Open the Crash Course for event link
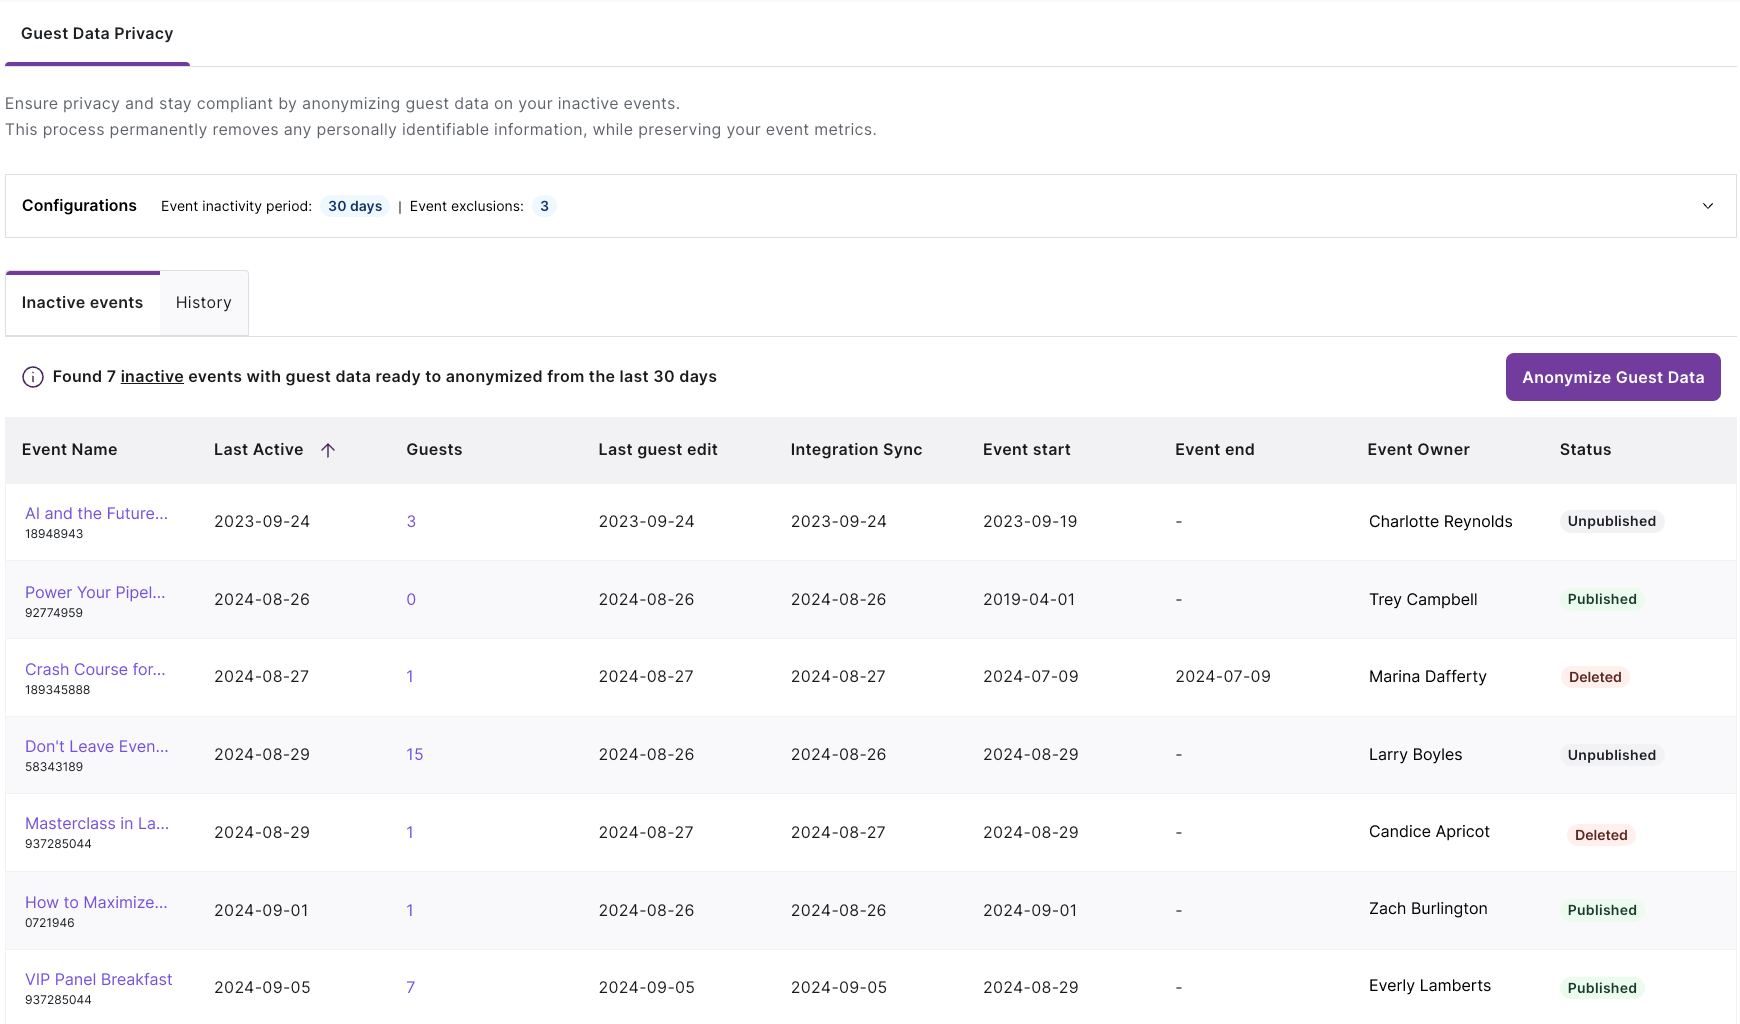Viewport: 1740px width, 1024px height. pyautogui.click(x=95, y=669)
